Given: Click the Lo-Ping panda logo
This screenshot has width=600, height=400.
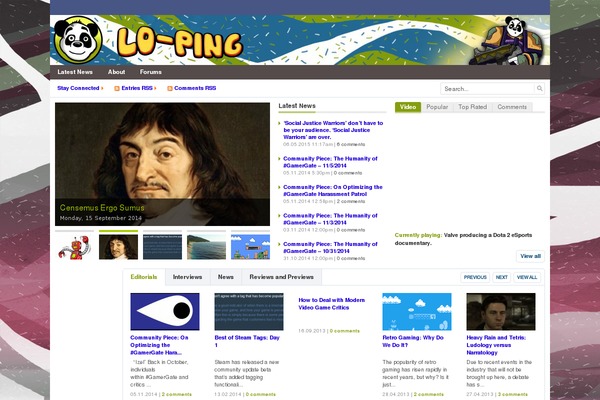Looking at the screenshot, I should click(x=78, y=40).
